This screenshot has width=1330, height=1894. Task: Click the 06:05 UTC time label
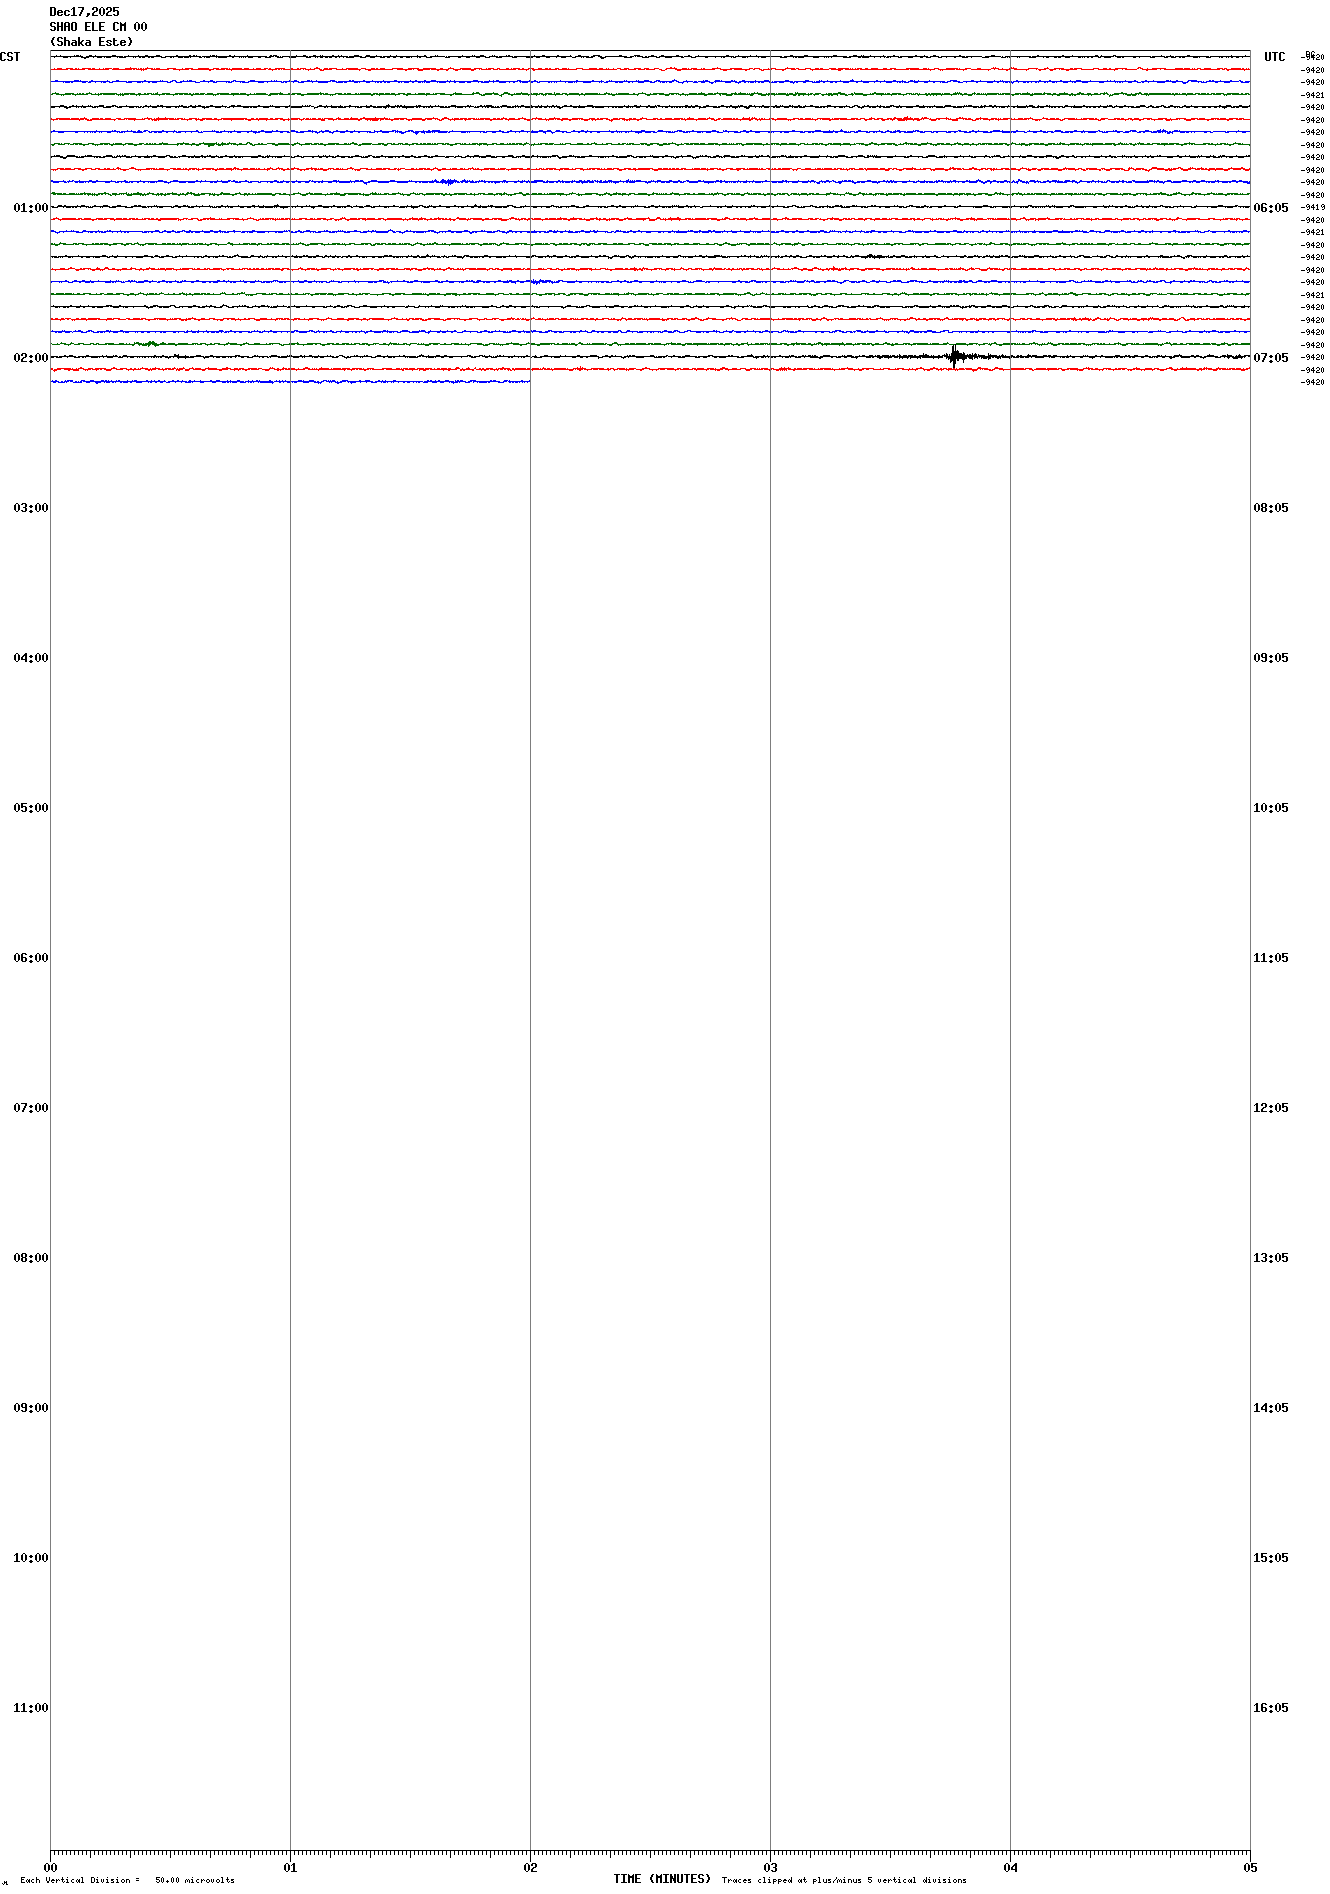[x=1270, y=208]
